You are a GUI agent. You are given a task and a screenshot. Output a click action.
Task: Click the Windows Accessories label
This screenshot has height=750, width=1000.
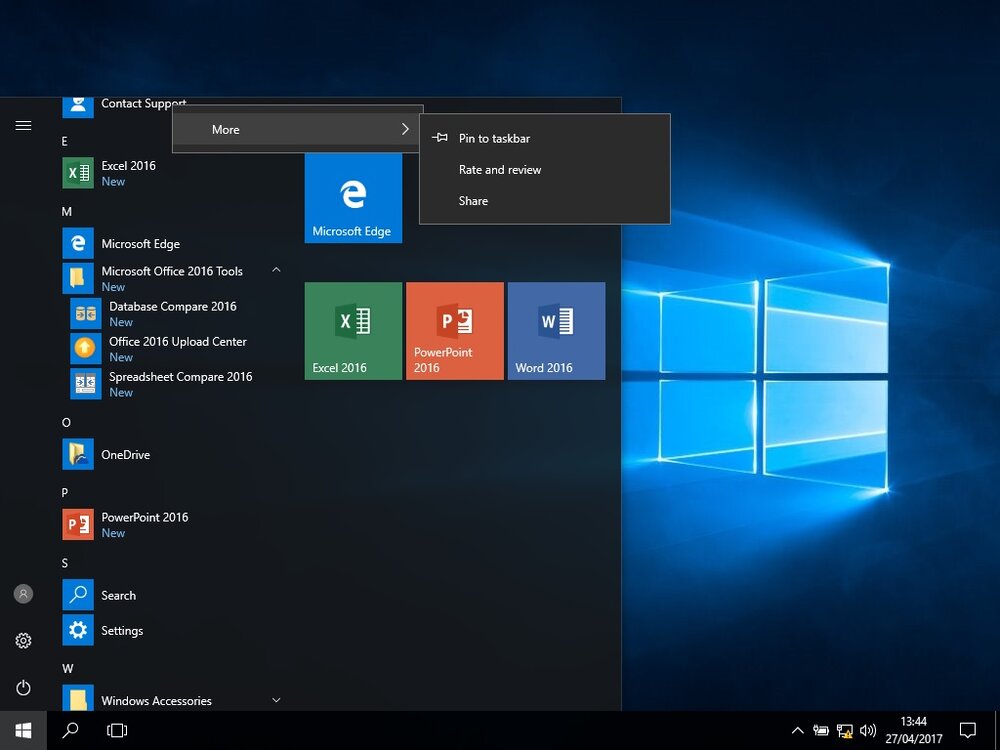pos(156,701)
